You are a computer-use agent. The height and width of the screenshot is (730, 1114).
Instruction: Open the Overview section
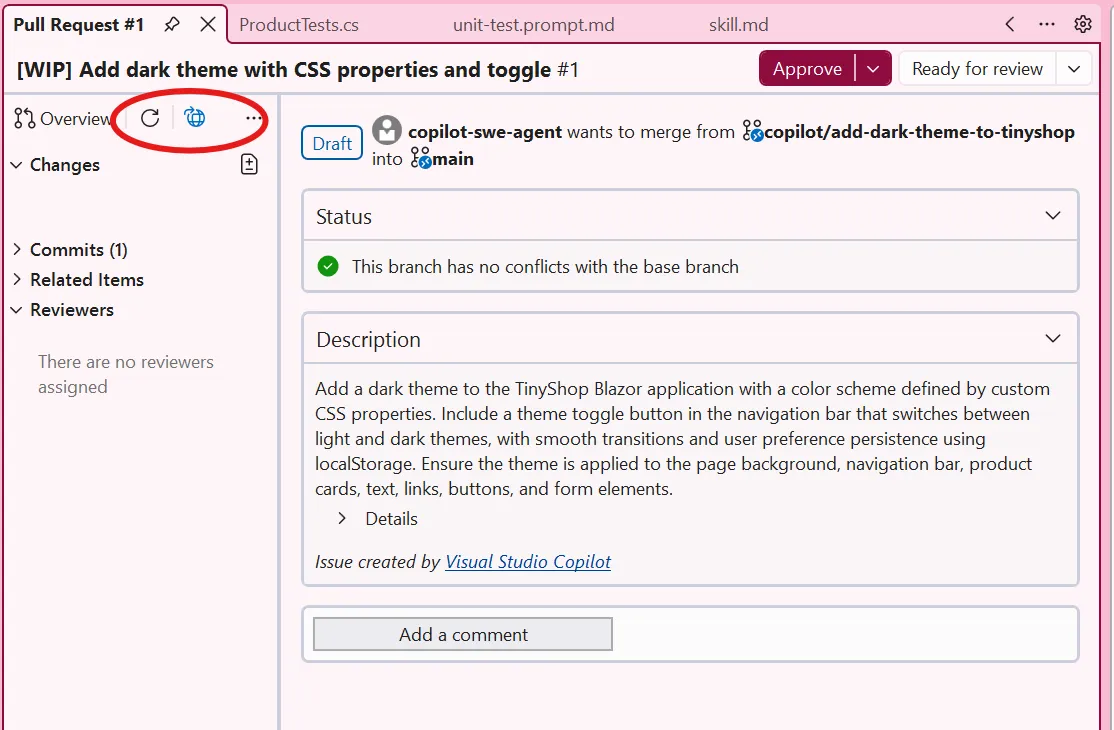[x=64, y=119]
